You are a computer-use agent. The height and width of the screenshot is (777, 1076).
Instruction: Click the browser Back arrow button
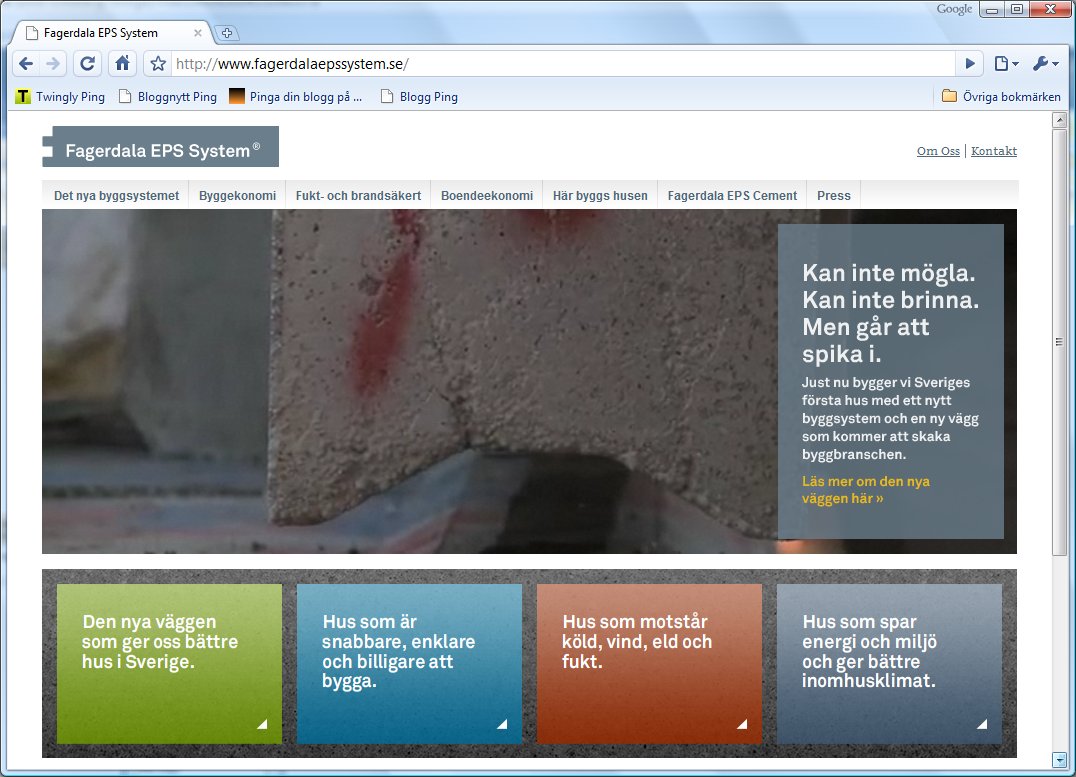pos(26,64)
